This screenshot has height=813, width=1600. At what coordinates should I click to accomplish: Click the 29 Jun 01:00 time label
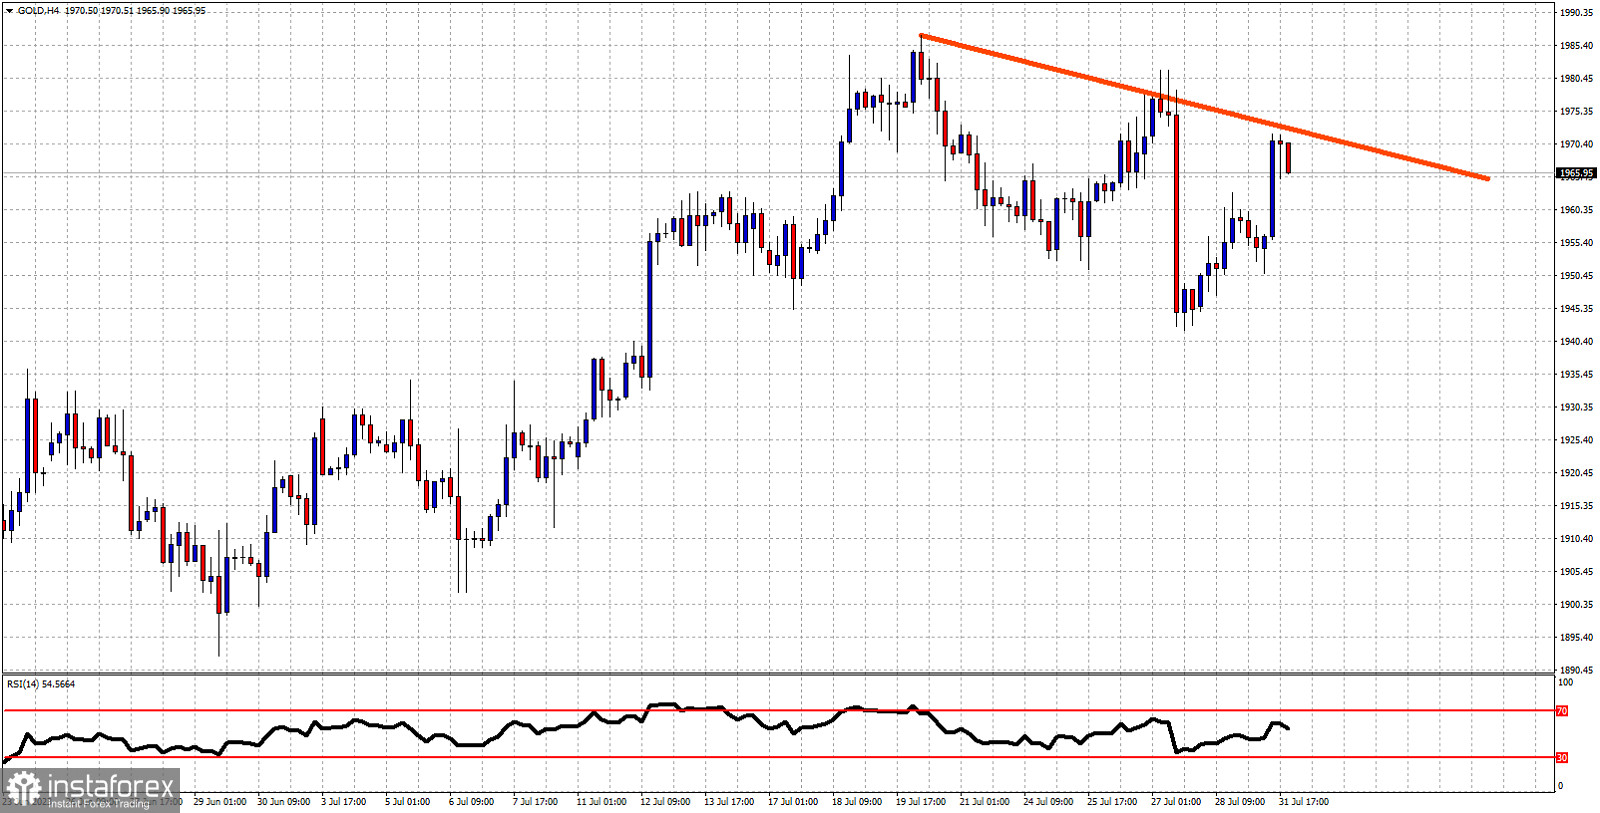(220, 802)
